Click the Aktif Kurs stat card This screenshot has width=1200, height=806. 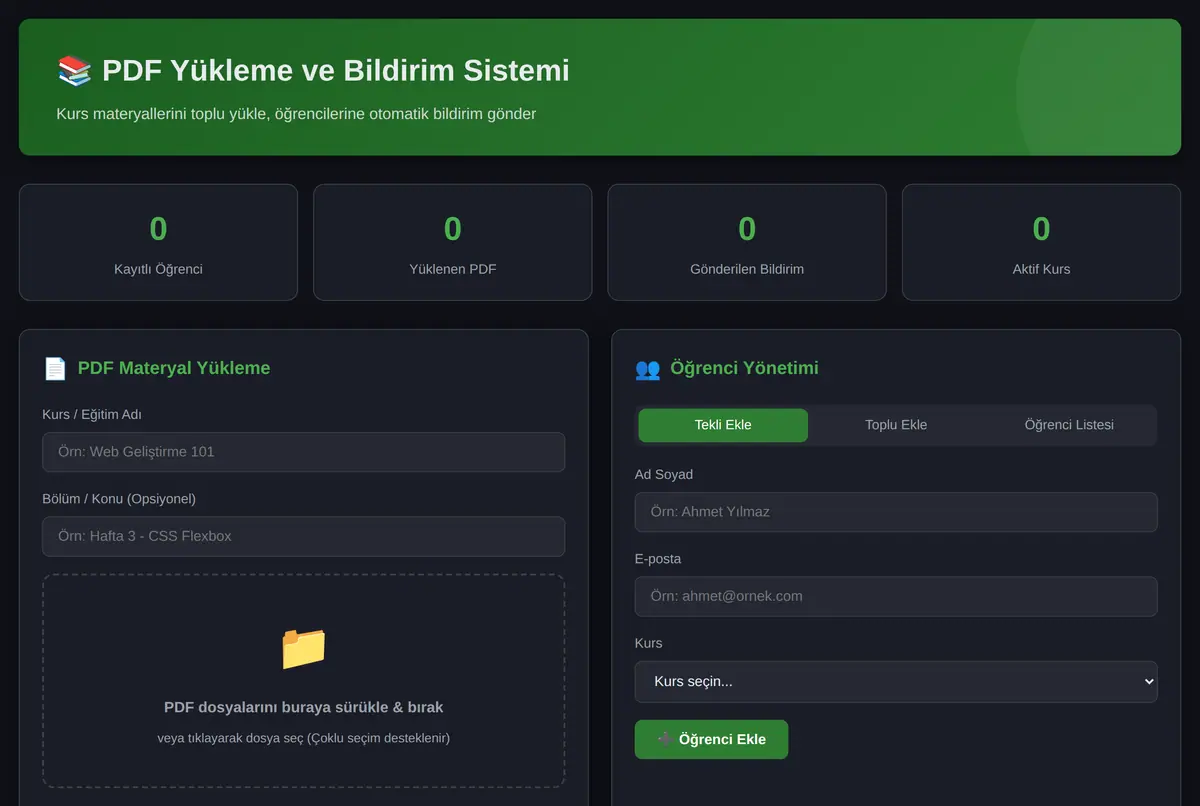tap(1041, 242)
